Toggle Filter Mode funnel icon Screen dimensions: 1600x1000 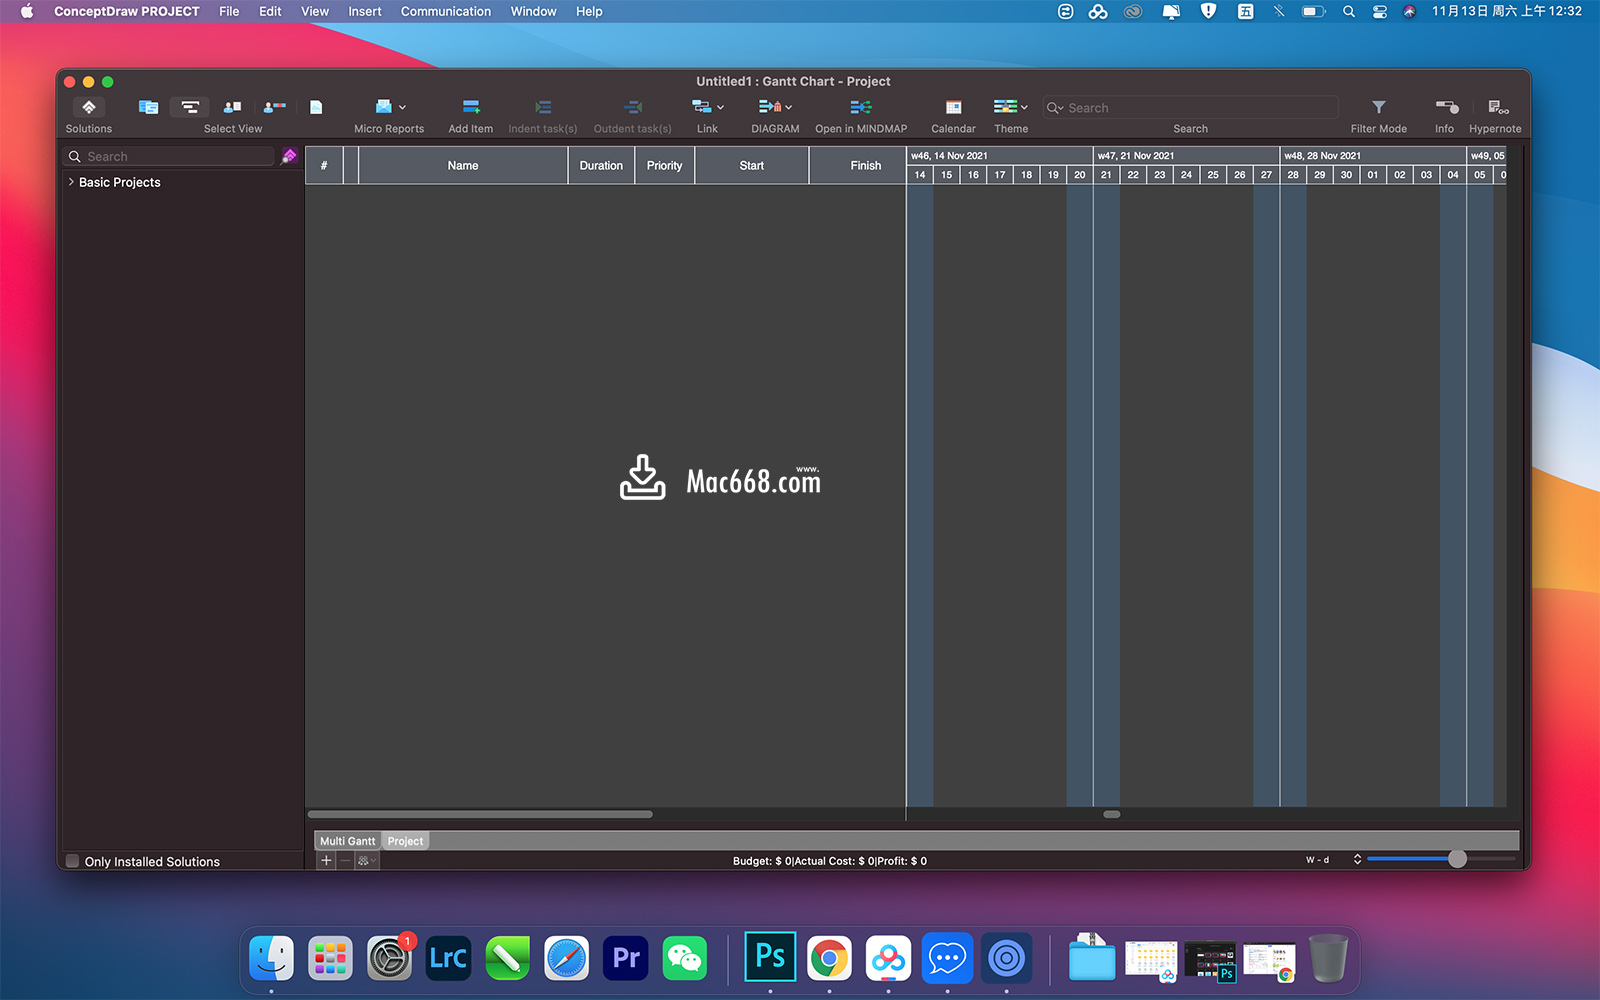coord(1379,107)
